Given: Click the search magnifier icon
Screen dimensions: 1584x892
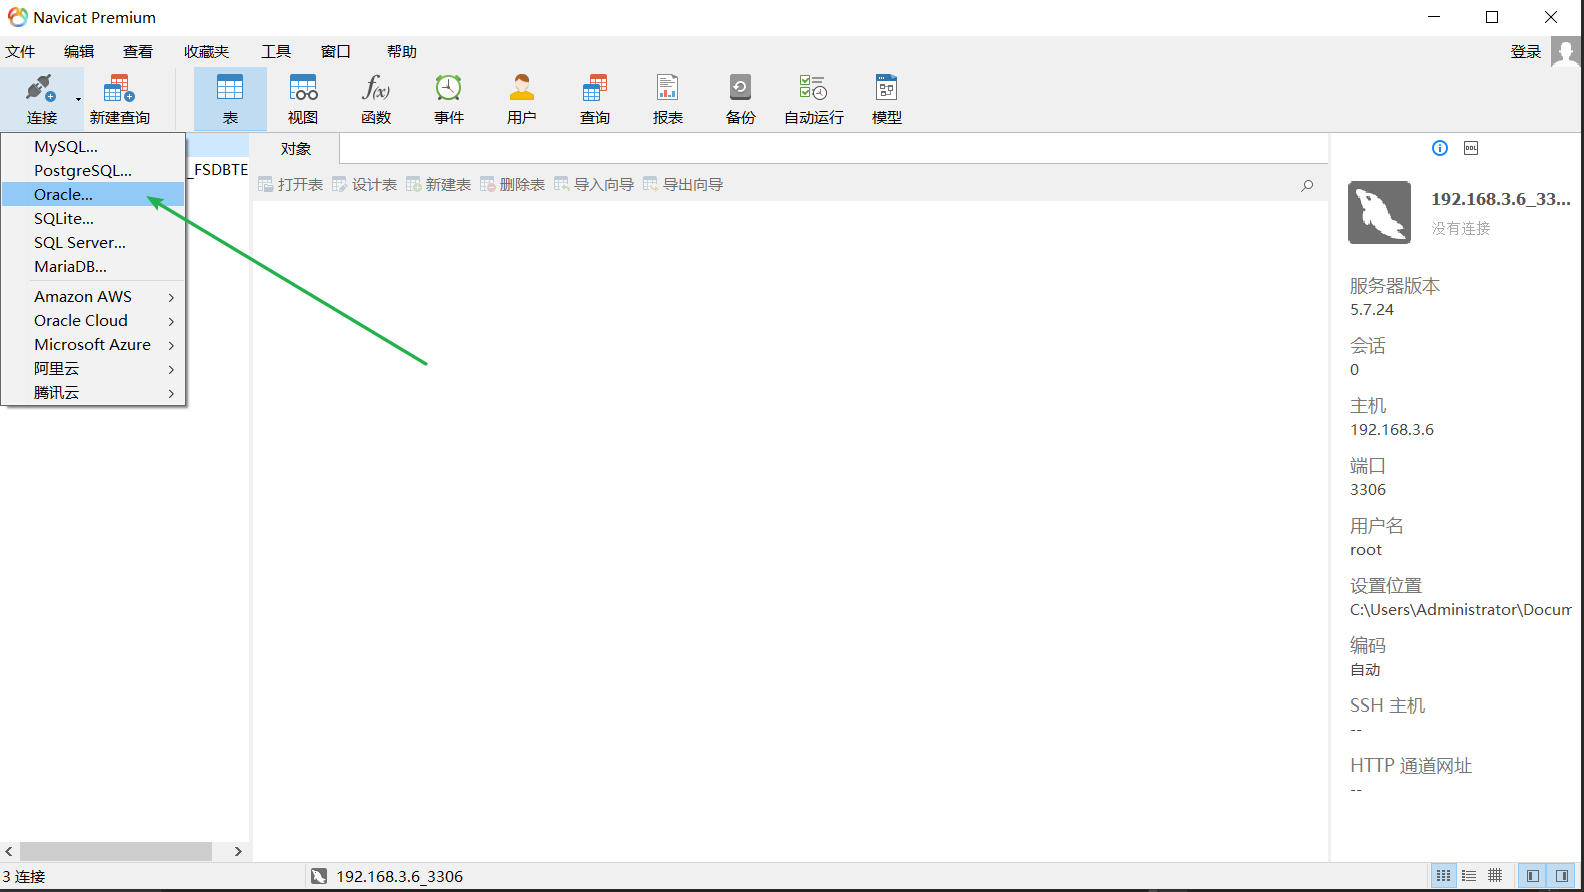Looking at the screenshot, I should (1307, 185).
